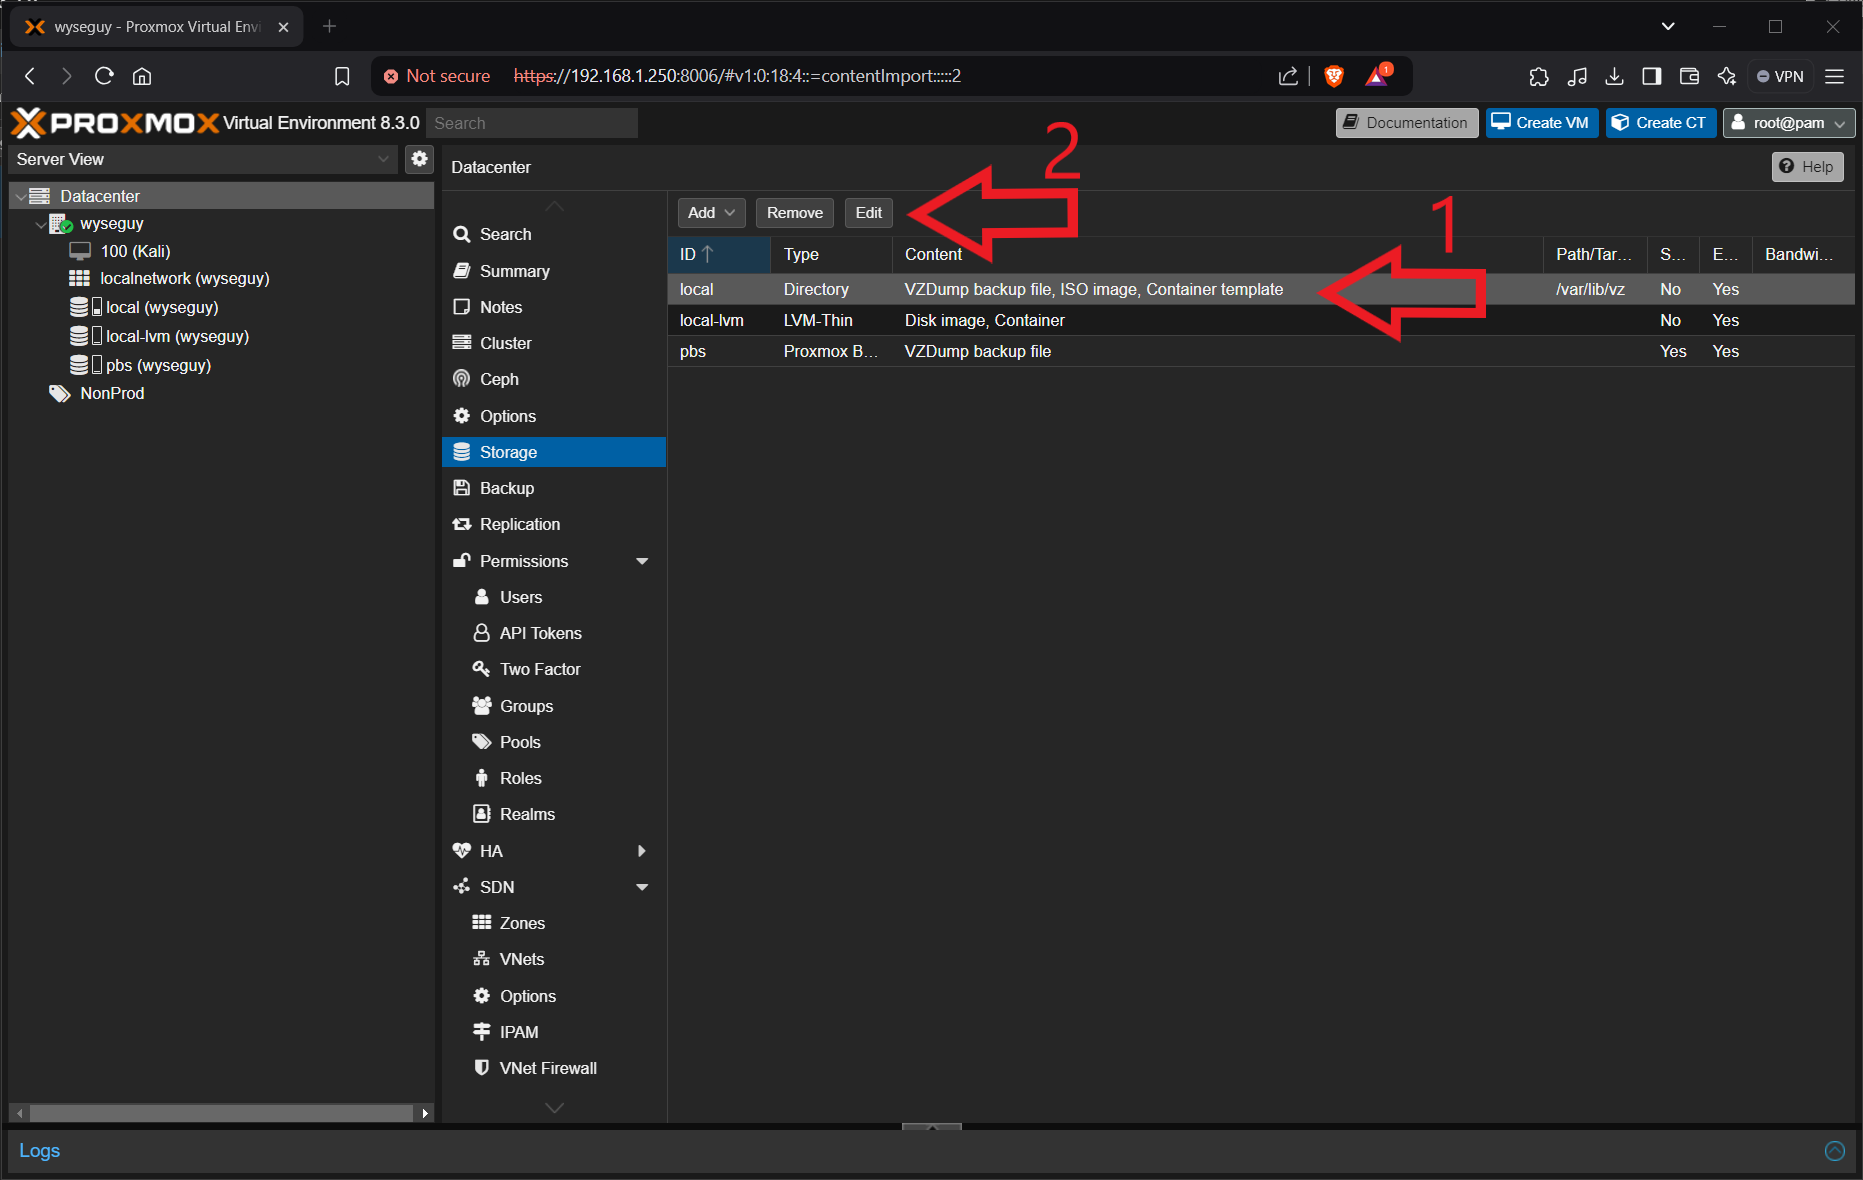Open Brave wallet icon
The image size is (1863, 1180).
click(1689, 76)
